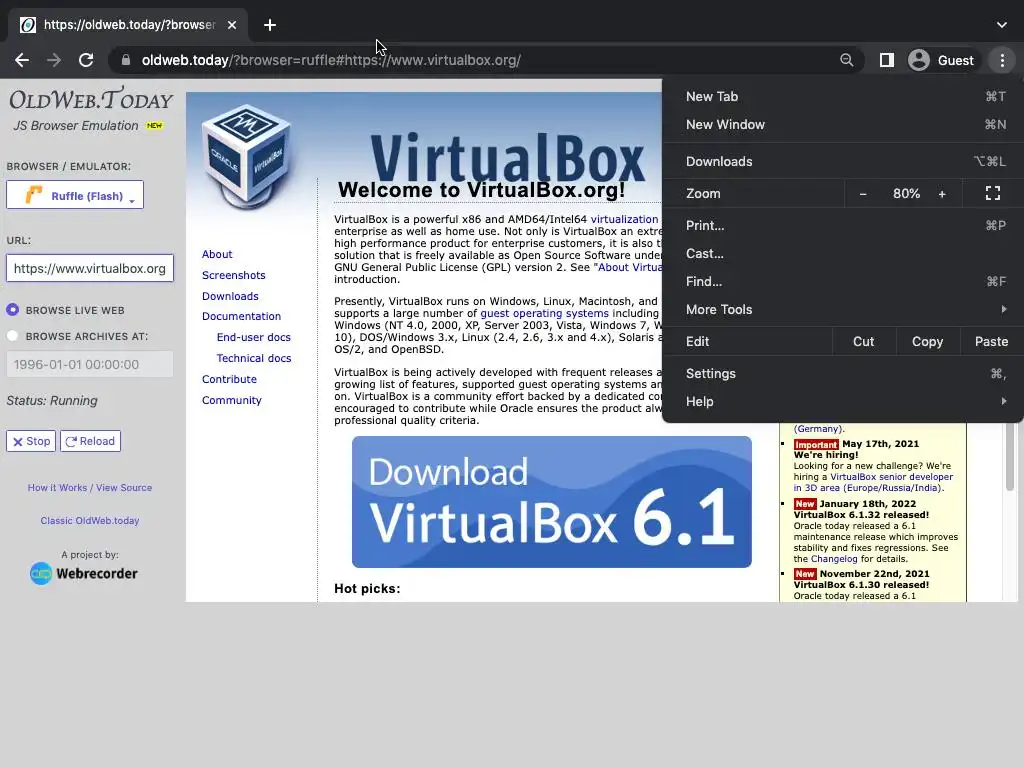
Task: Decrease zoom with minus button
Action: [863, 194]
